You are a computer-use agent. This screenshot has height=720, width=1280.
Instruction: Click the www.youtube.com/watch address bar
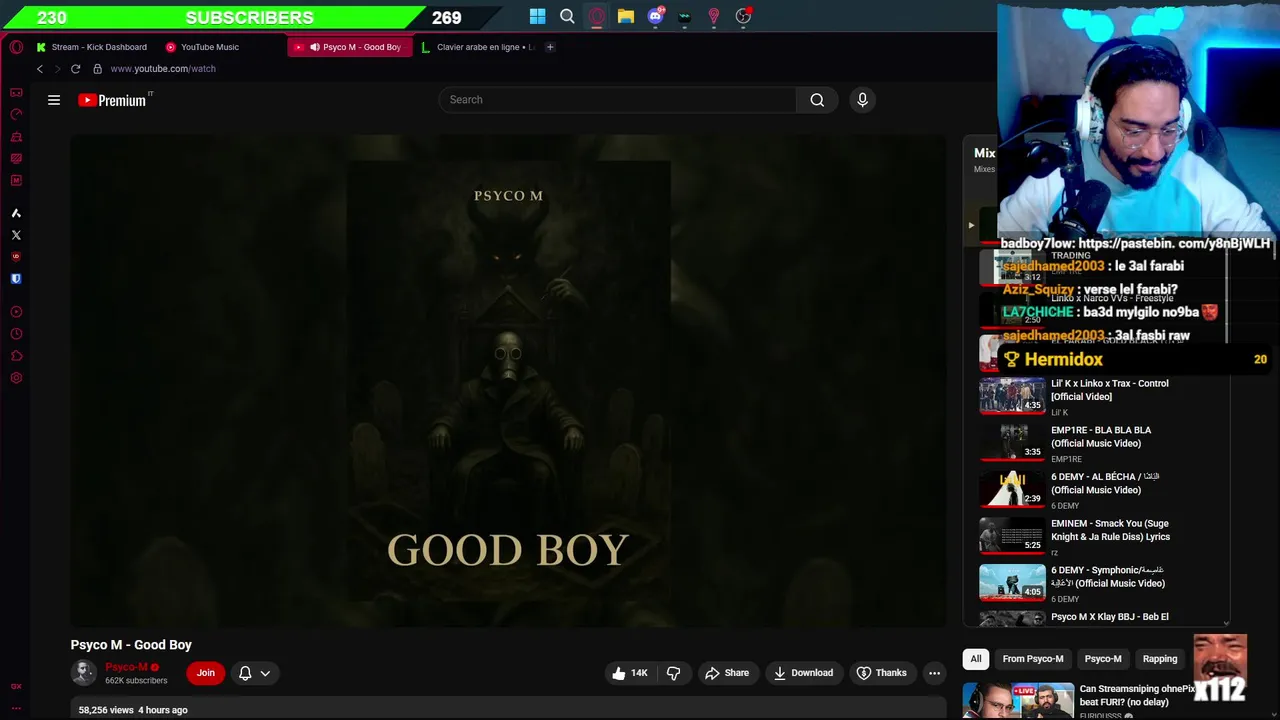point(163,69)
